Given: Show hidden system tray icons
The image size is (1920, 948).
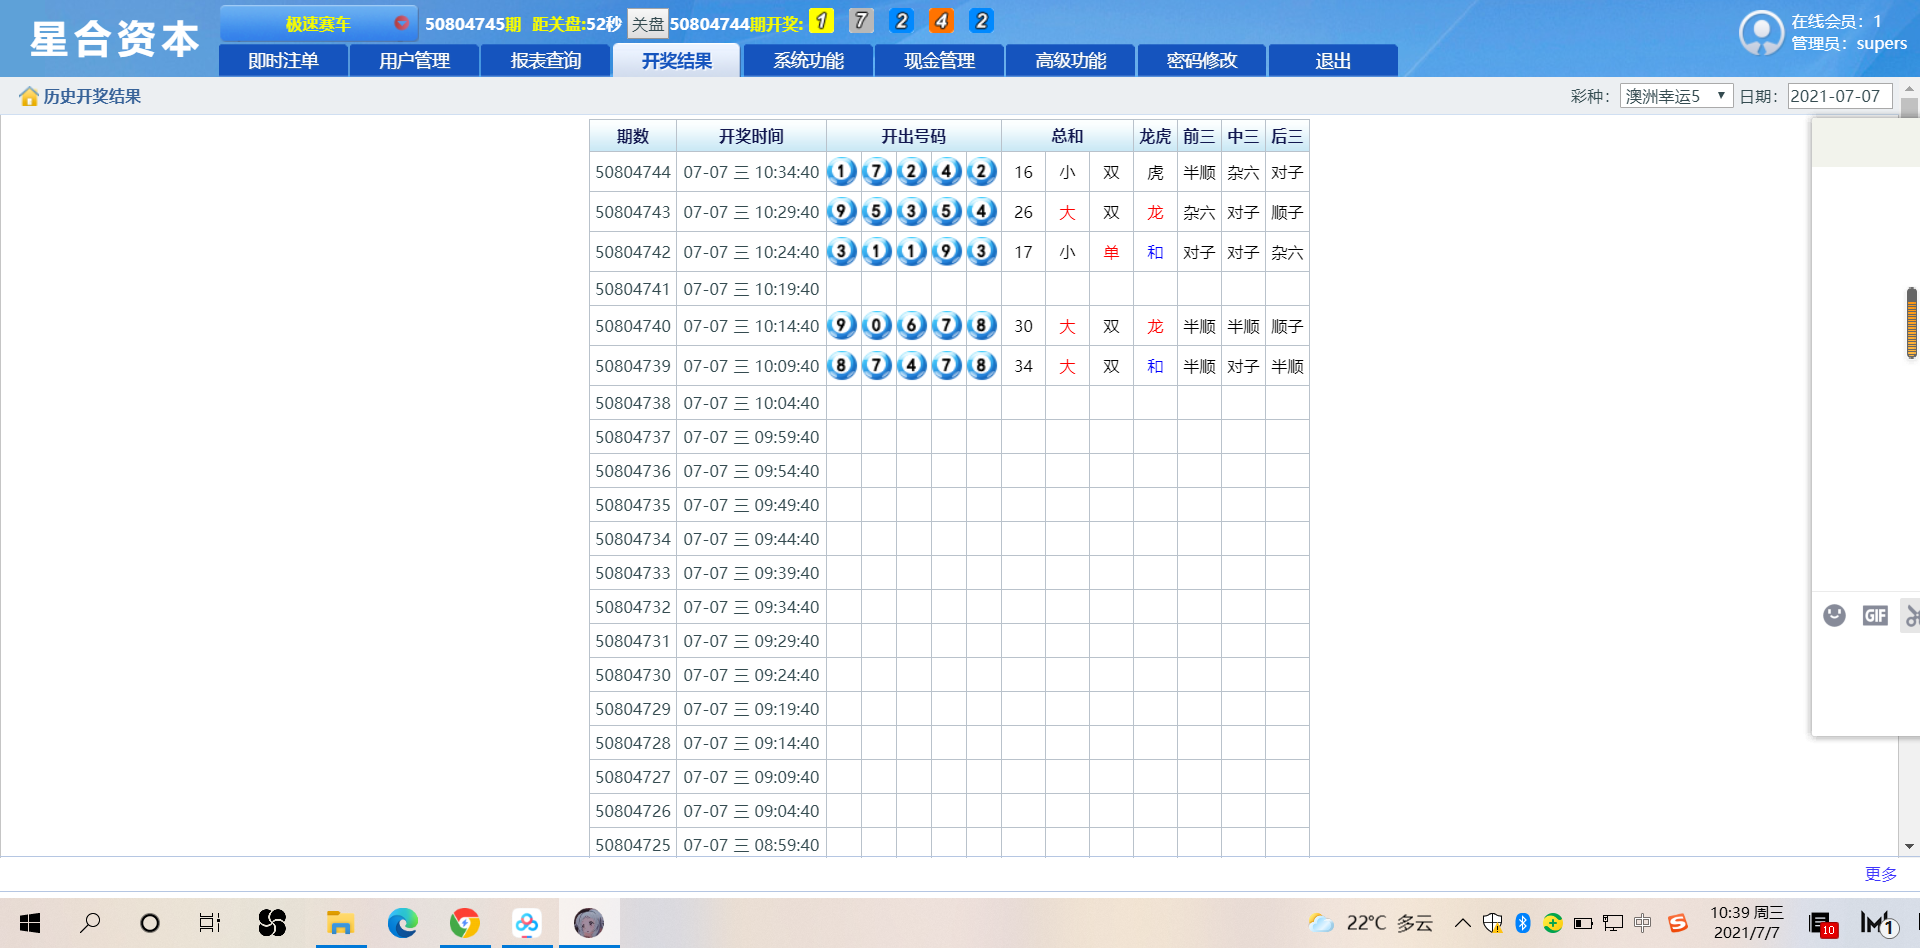Looking at the screenshot, I should (x=1462, y=922).
